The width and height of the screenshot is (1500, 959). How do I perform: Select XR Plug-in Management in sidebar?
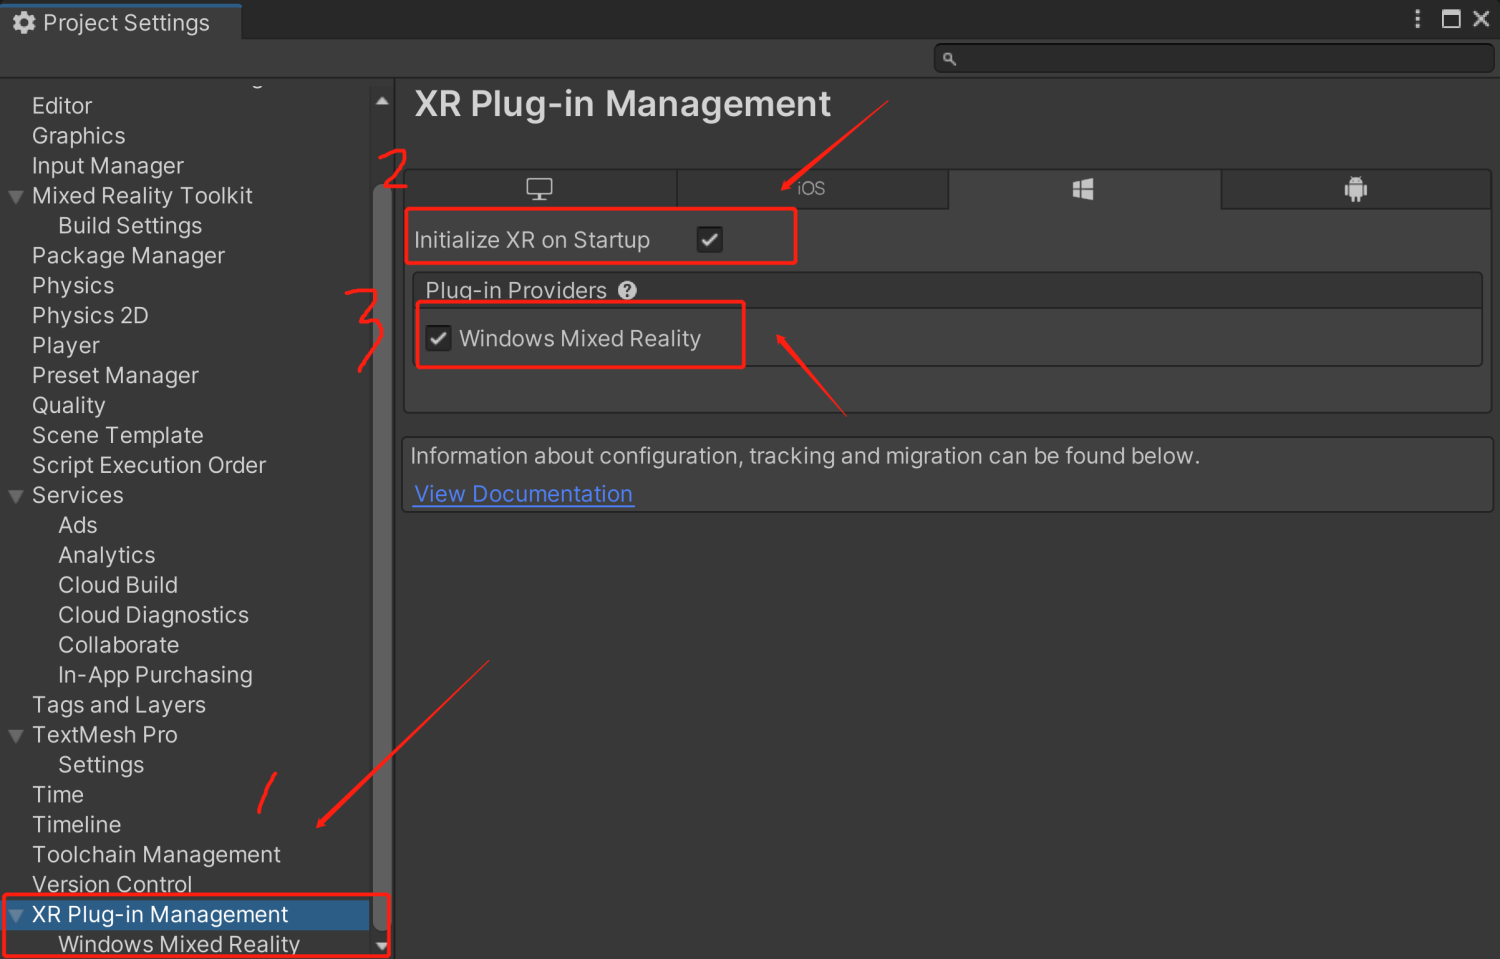pos(160,916)
